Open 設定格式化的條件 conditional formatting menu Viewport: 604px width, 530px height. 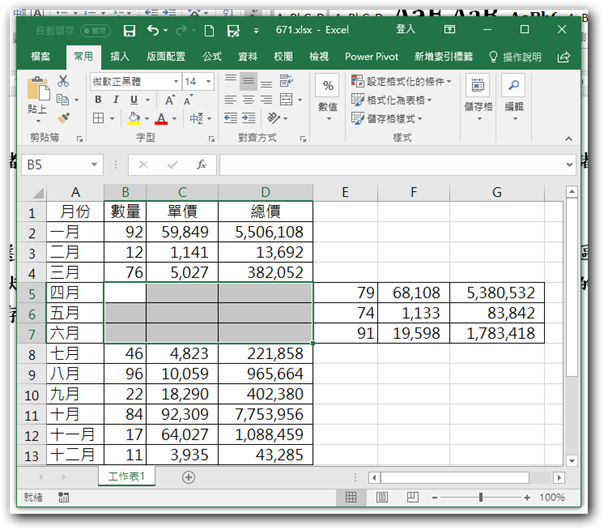(x=401, y=81)
